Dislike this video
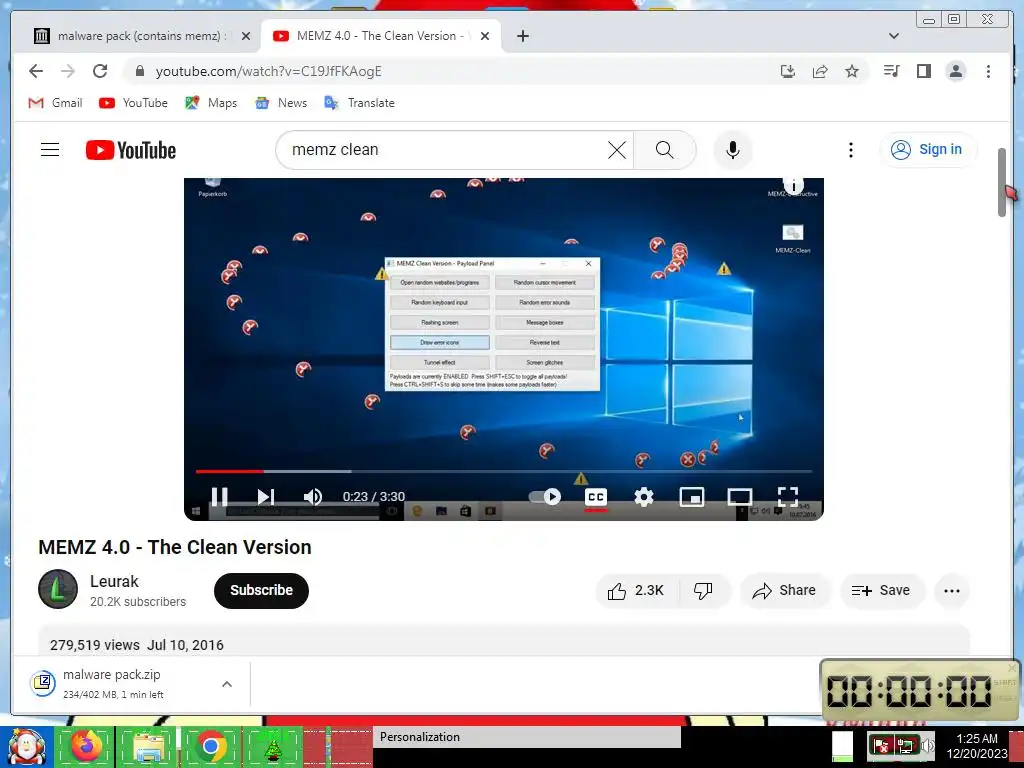1024x768 pixels. point(703,590)
